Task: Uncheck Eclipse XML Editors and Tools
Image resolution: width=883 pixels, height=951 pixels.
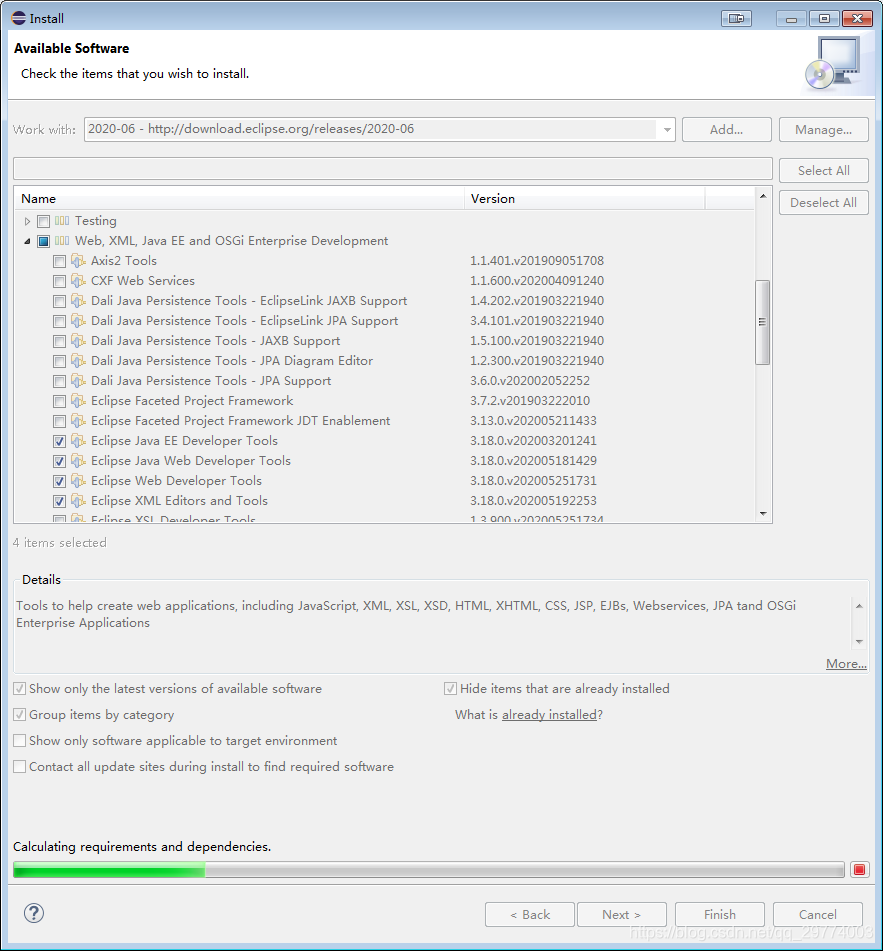Action: [59, 502]
